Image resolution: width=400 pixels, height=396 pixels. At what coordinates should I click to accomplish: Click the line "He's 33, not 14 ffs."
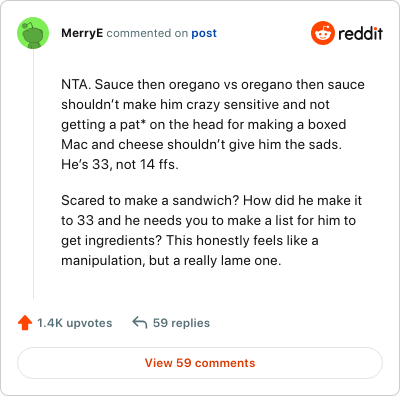120,165
